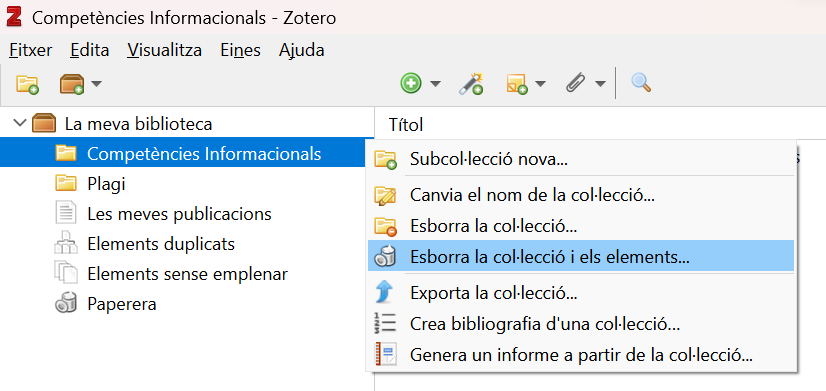Viewport: 826px width, 391px height.
Task: Open the Ajuda menu
Action: (301, 50)
